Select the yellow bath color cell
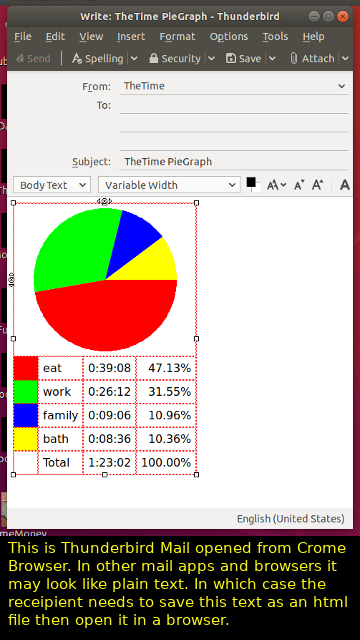Viewport: 360px width, 640px height. click(x=26, y=439)
